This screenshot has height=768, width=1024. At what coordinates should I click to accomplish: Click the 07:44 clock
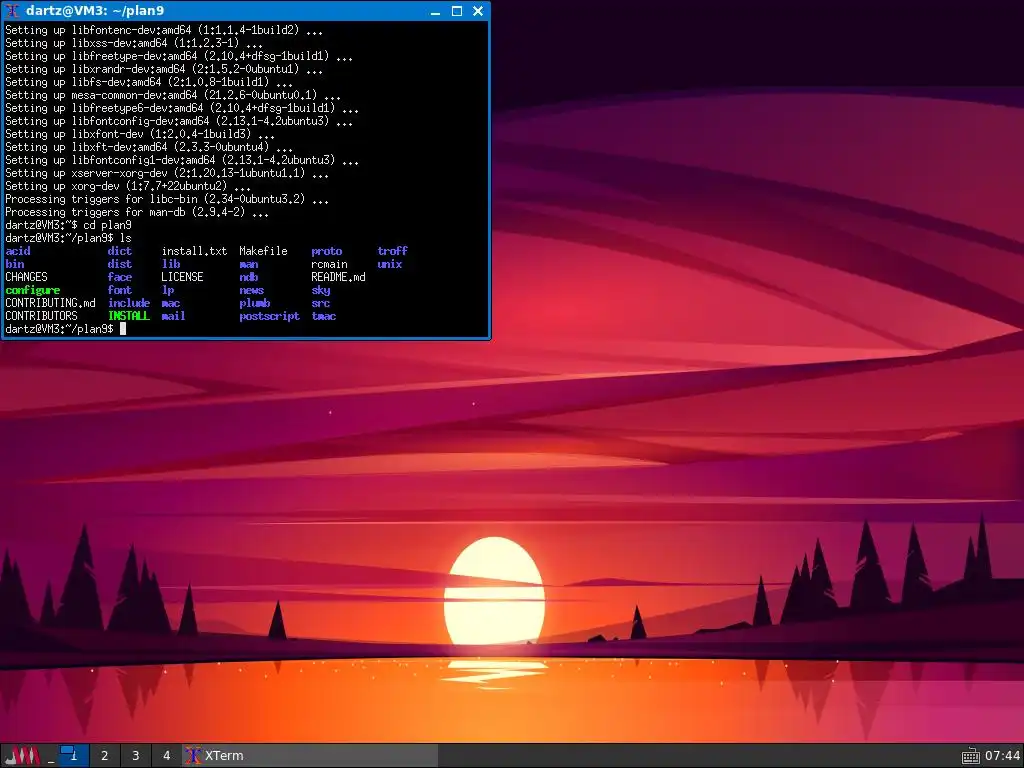coord(1002,756)
